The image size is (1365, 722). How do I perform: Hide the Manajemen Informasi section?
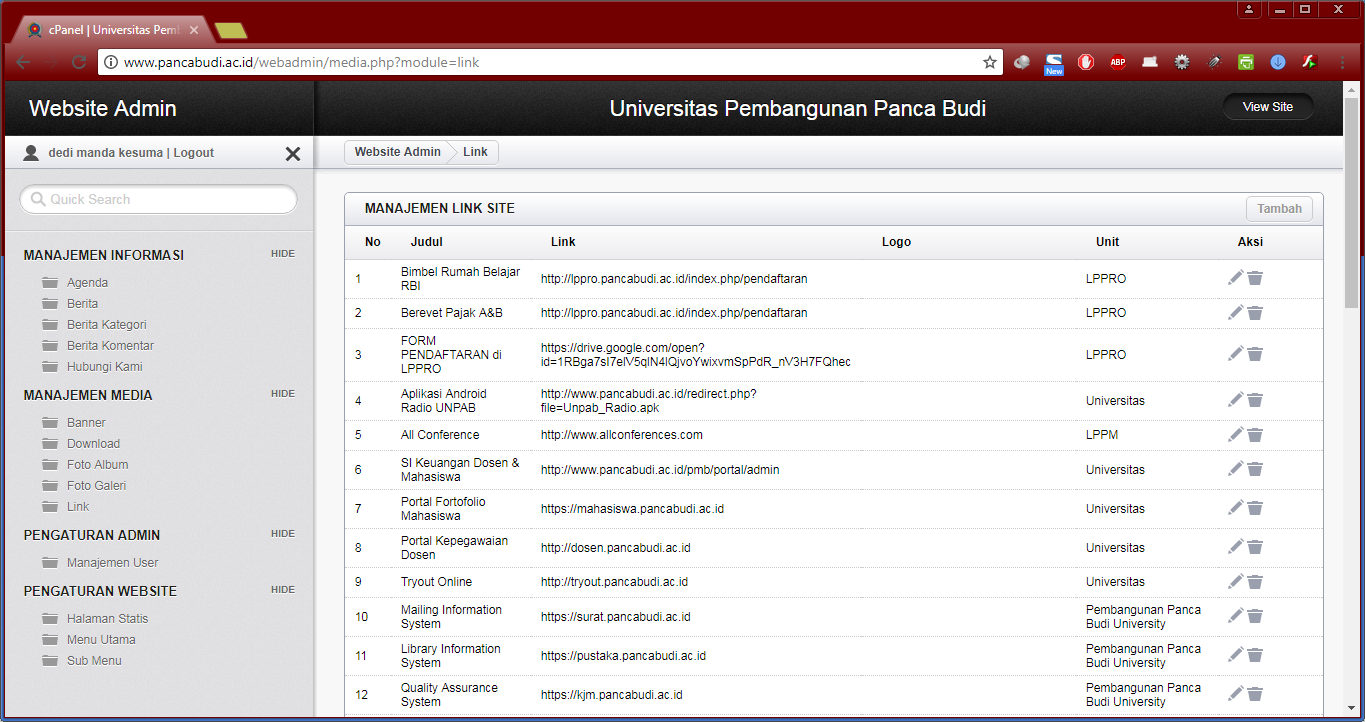click(x=283, y=254)
